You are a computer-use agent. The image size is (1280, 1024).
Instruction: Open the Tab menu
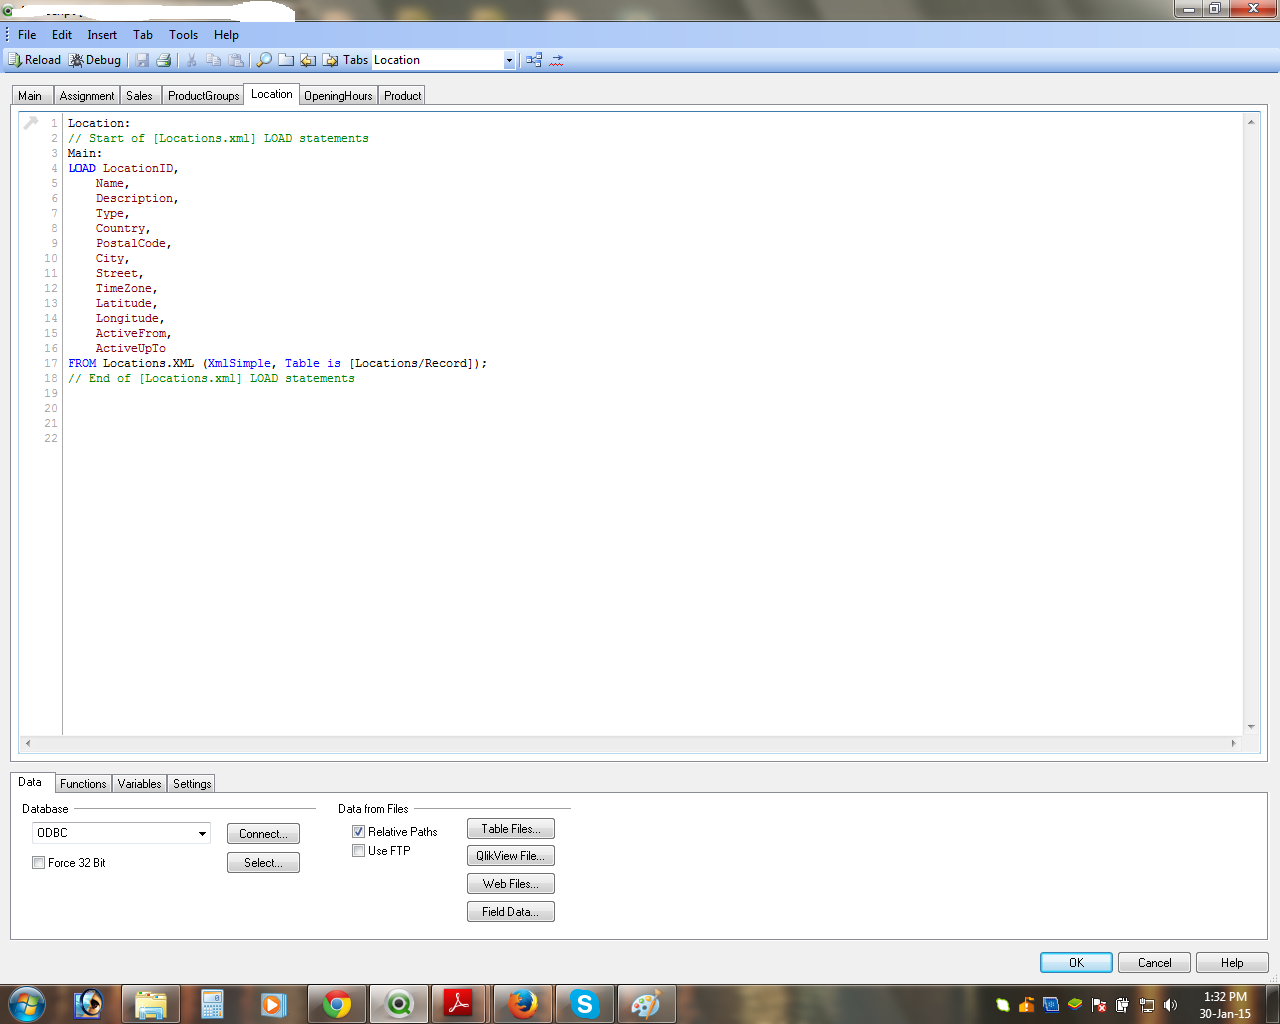coord(143,35)
